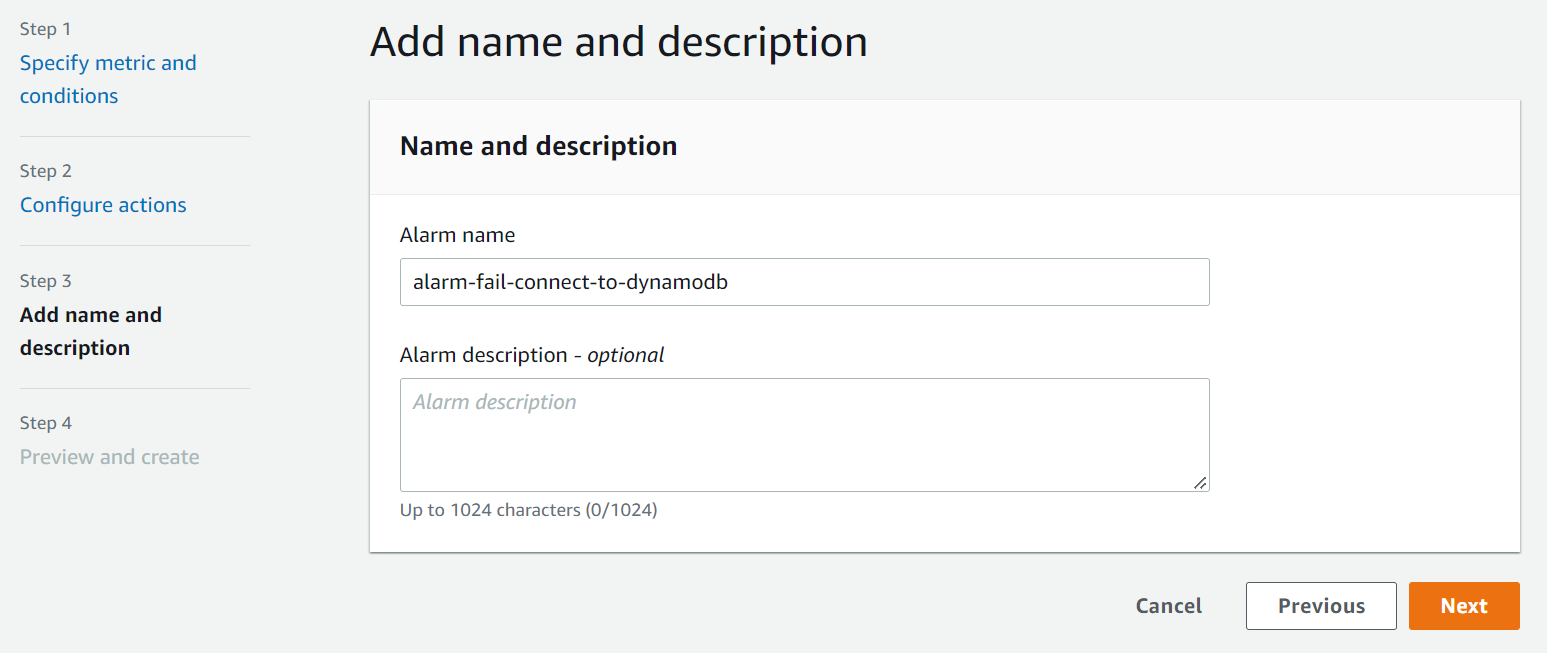This screenshot has height=653, width=1547.
Task: Click the greyed-out Preview and create step
Action: pos(110,457)
